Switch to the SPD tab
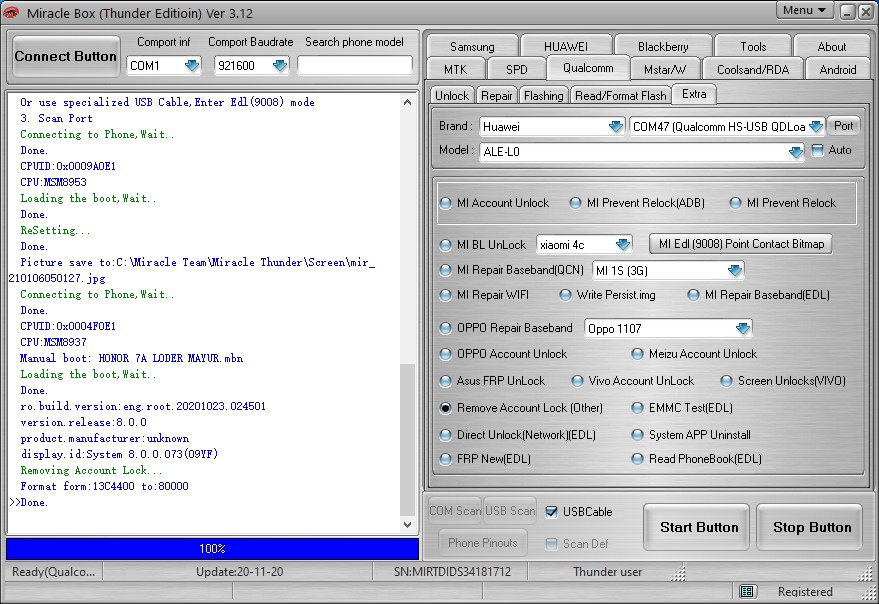Image resolution: width=879 pixels, height=604 pixels. pos(516,70)
